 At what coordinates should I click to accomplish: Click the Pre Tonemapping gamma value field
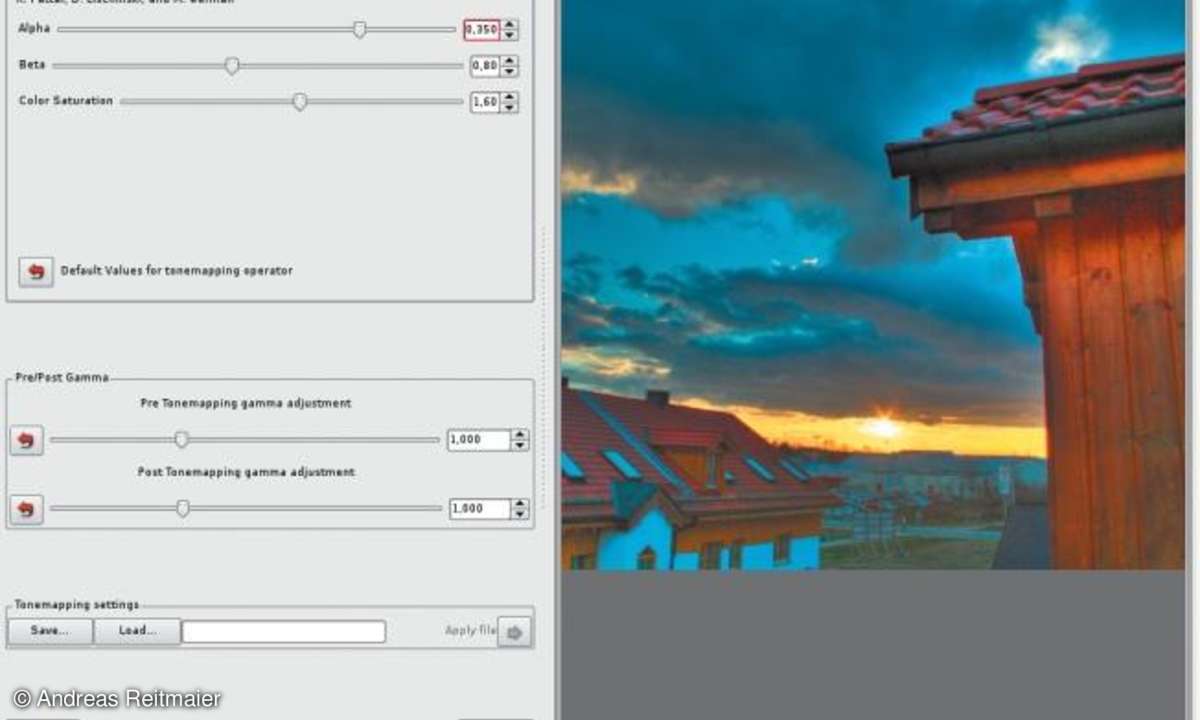[479, 440]
